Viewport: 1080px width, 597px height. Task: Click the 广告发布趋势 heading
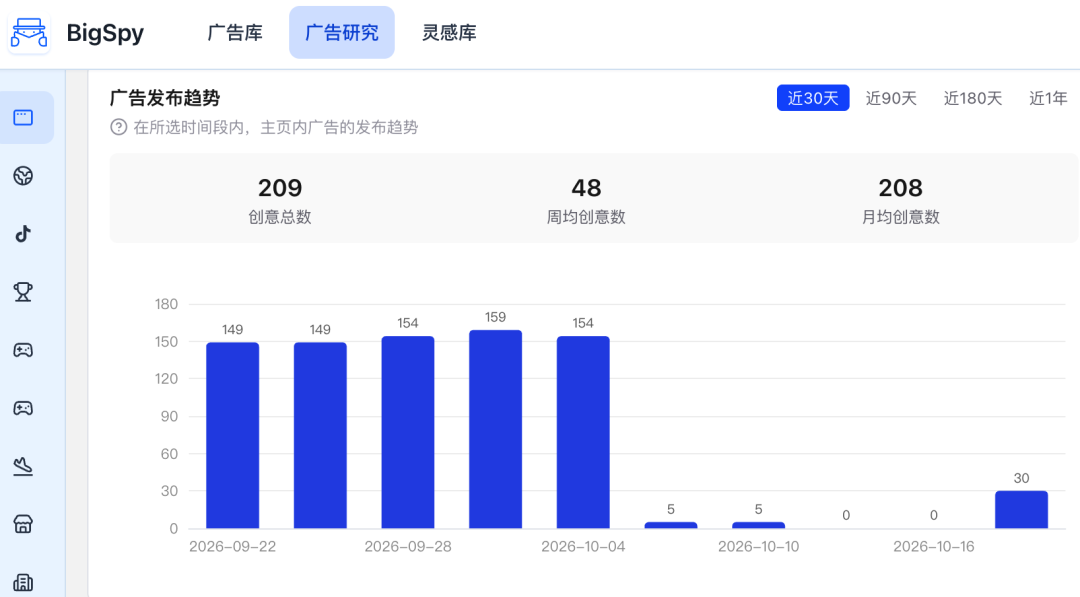[x=165, y=98]
